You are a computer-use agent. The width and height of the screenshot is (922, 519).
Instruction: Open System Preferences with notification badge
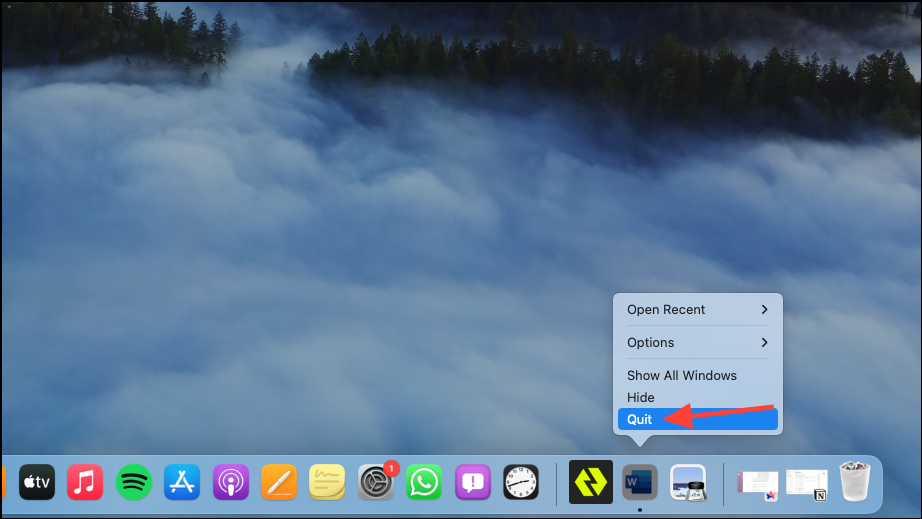376,482
